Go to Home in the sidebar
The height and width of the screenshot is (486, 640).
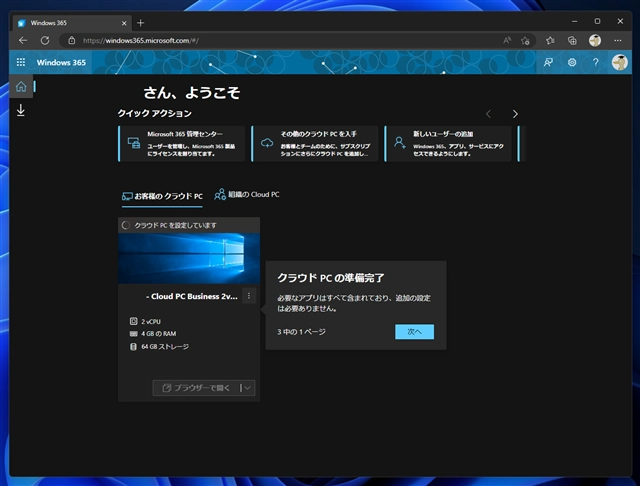[x=21, y=87]
